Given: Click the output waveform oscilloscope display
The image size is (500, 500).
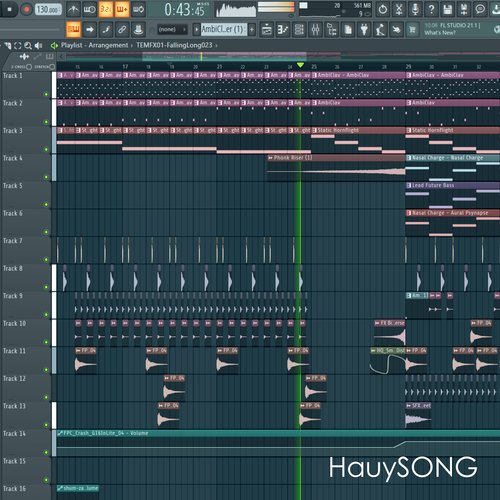Looking at the screenshot, I should [235, 10].
